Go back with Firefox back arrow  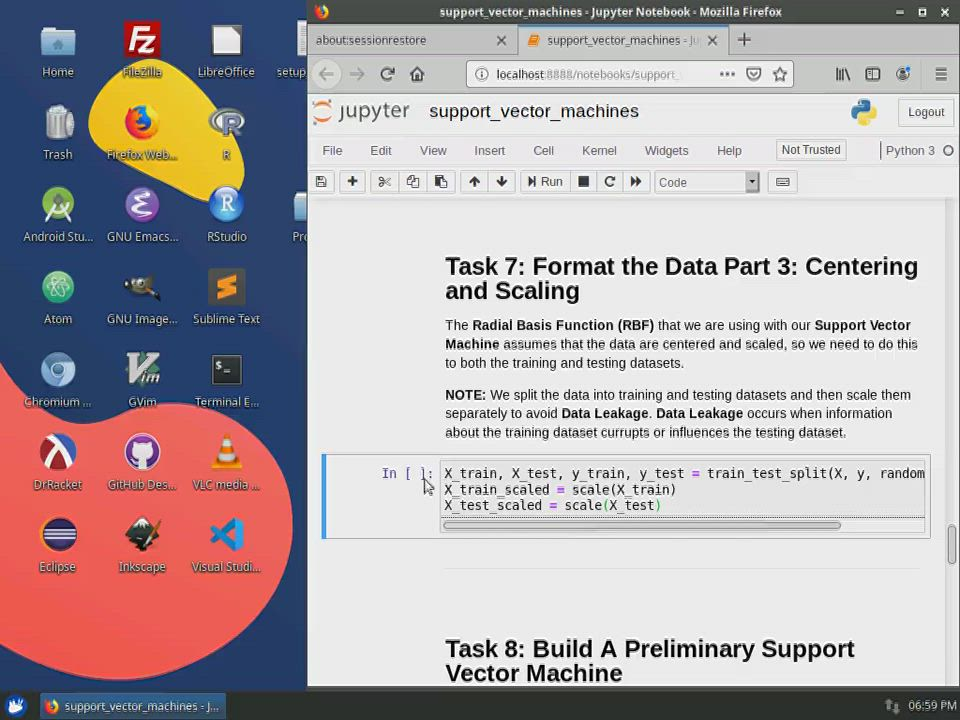point(326,75)
